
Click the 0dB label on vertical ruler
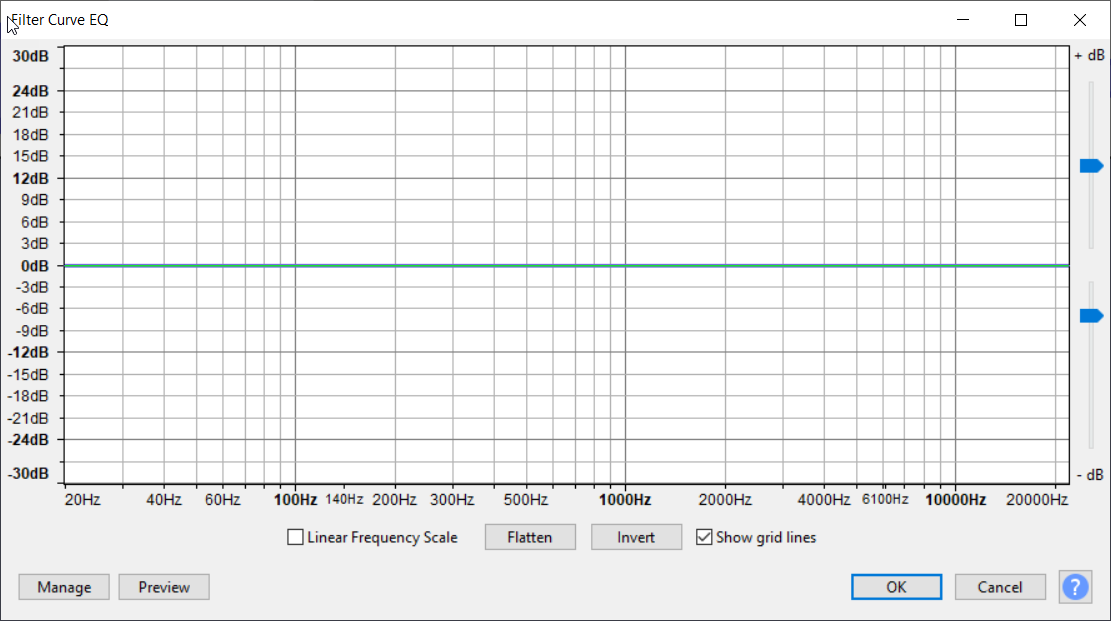click(35, 266)
